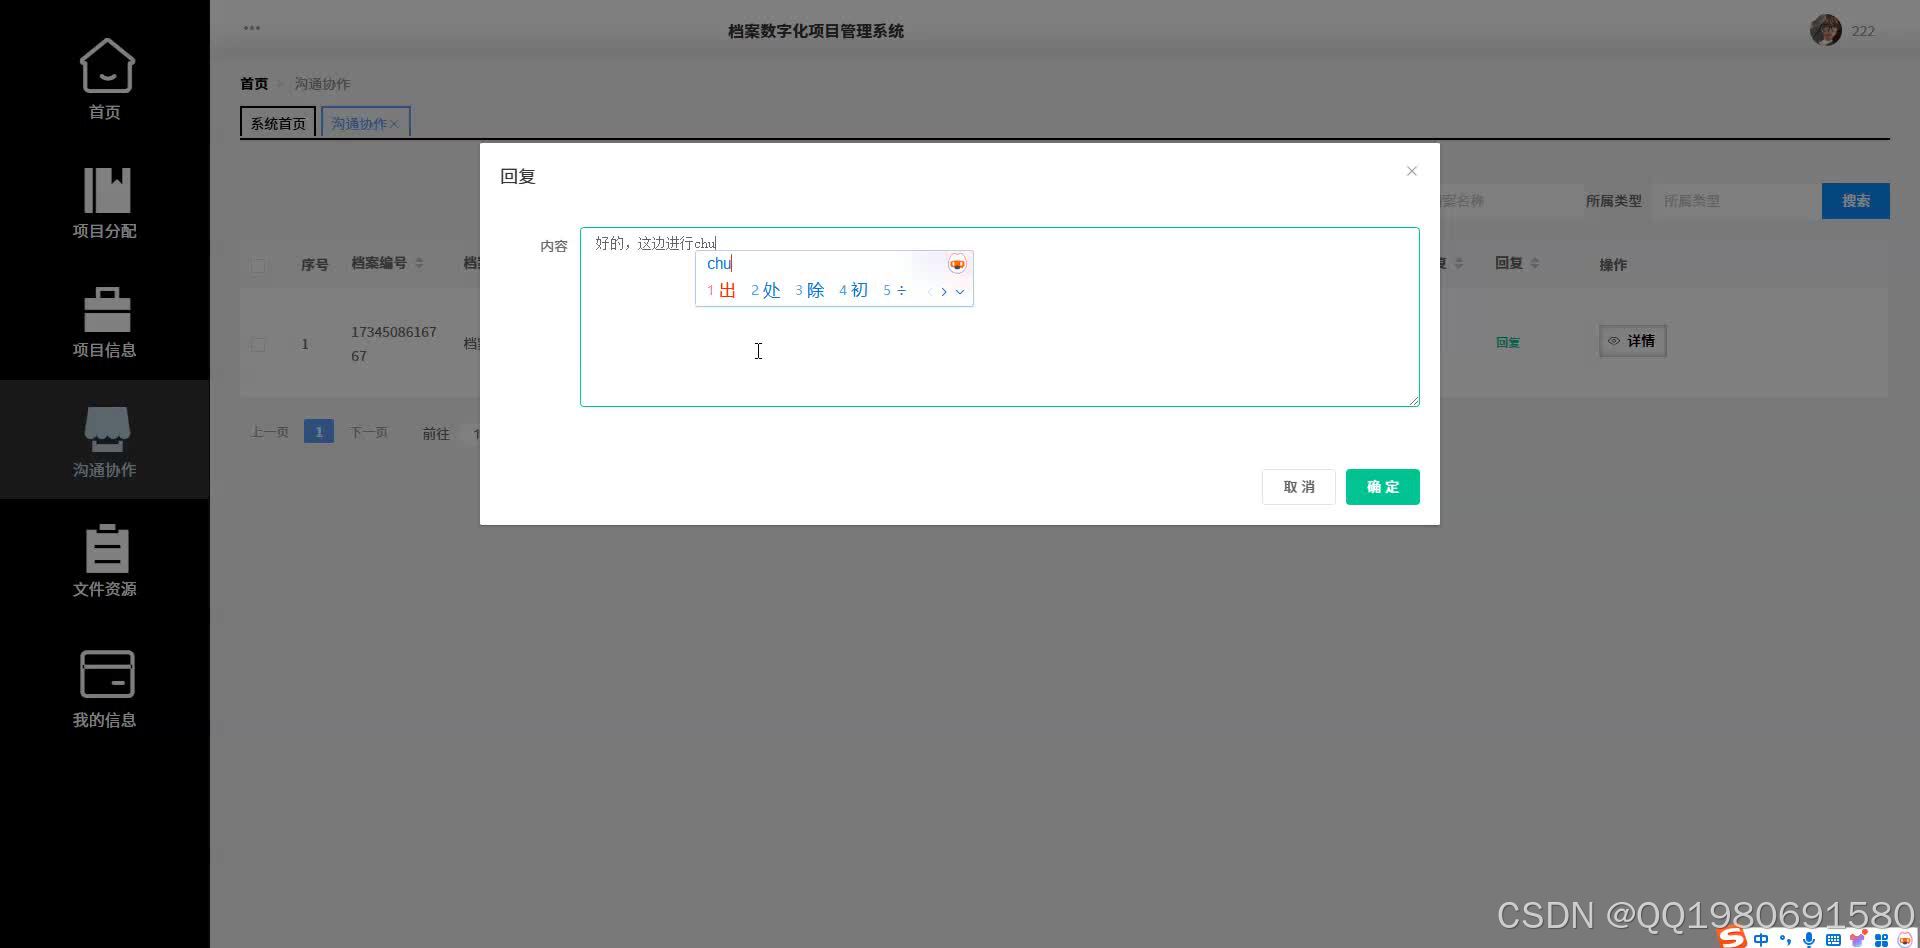Screen dimensions: 1920x948
Task: View record details via the 详情 button
Action: pos(1632,340)
